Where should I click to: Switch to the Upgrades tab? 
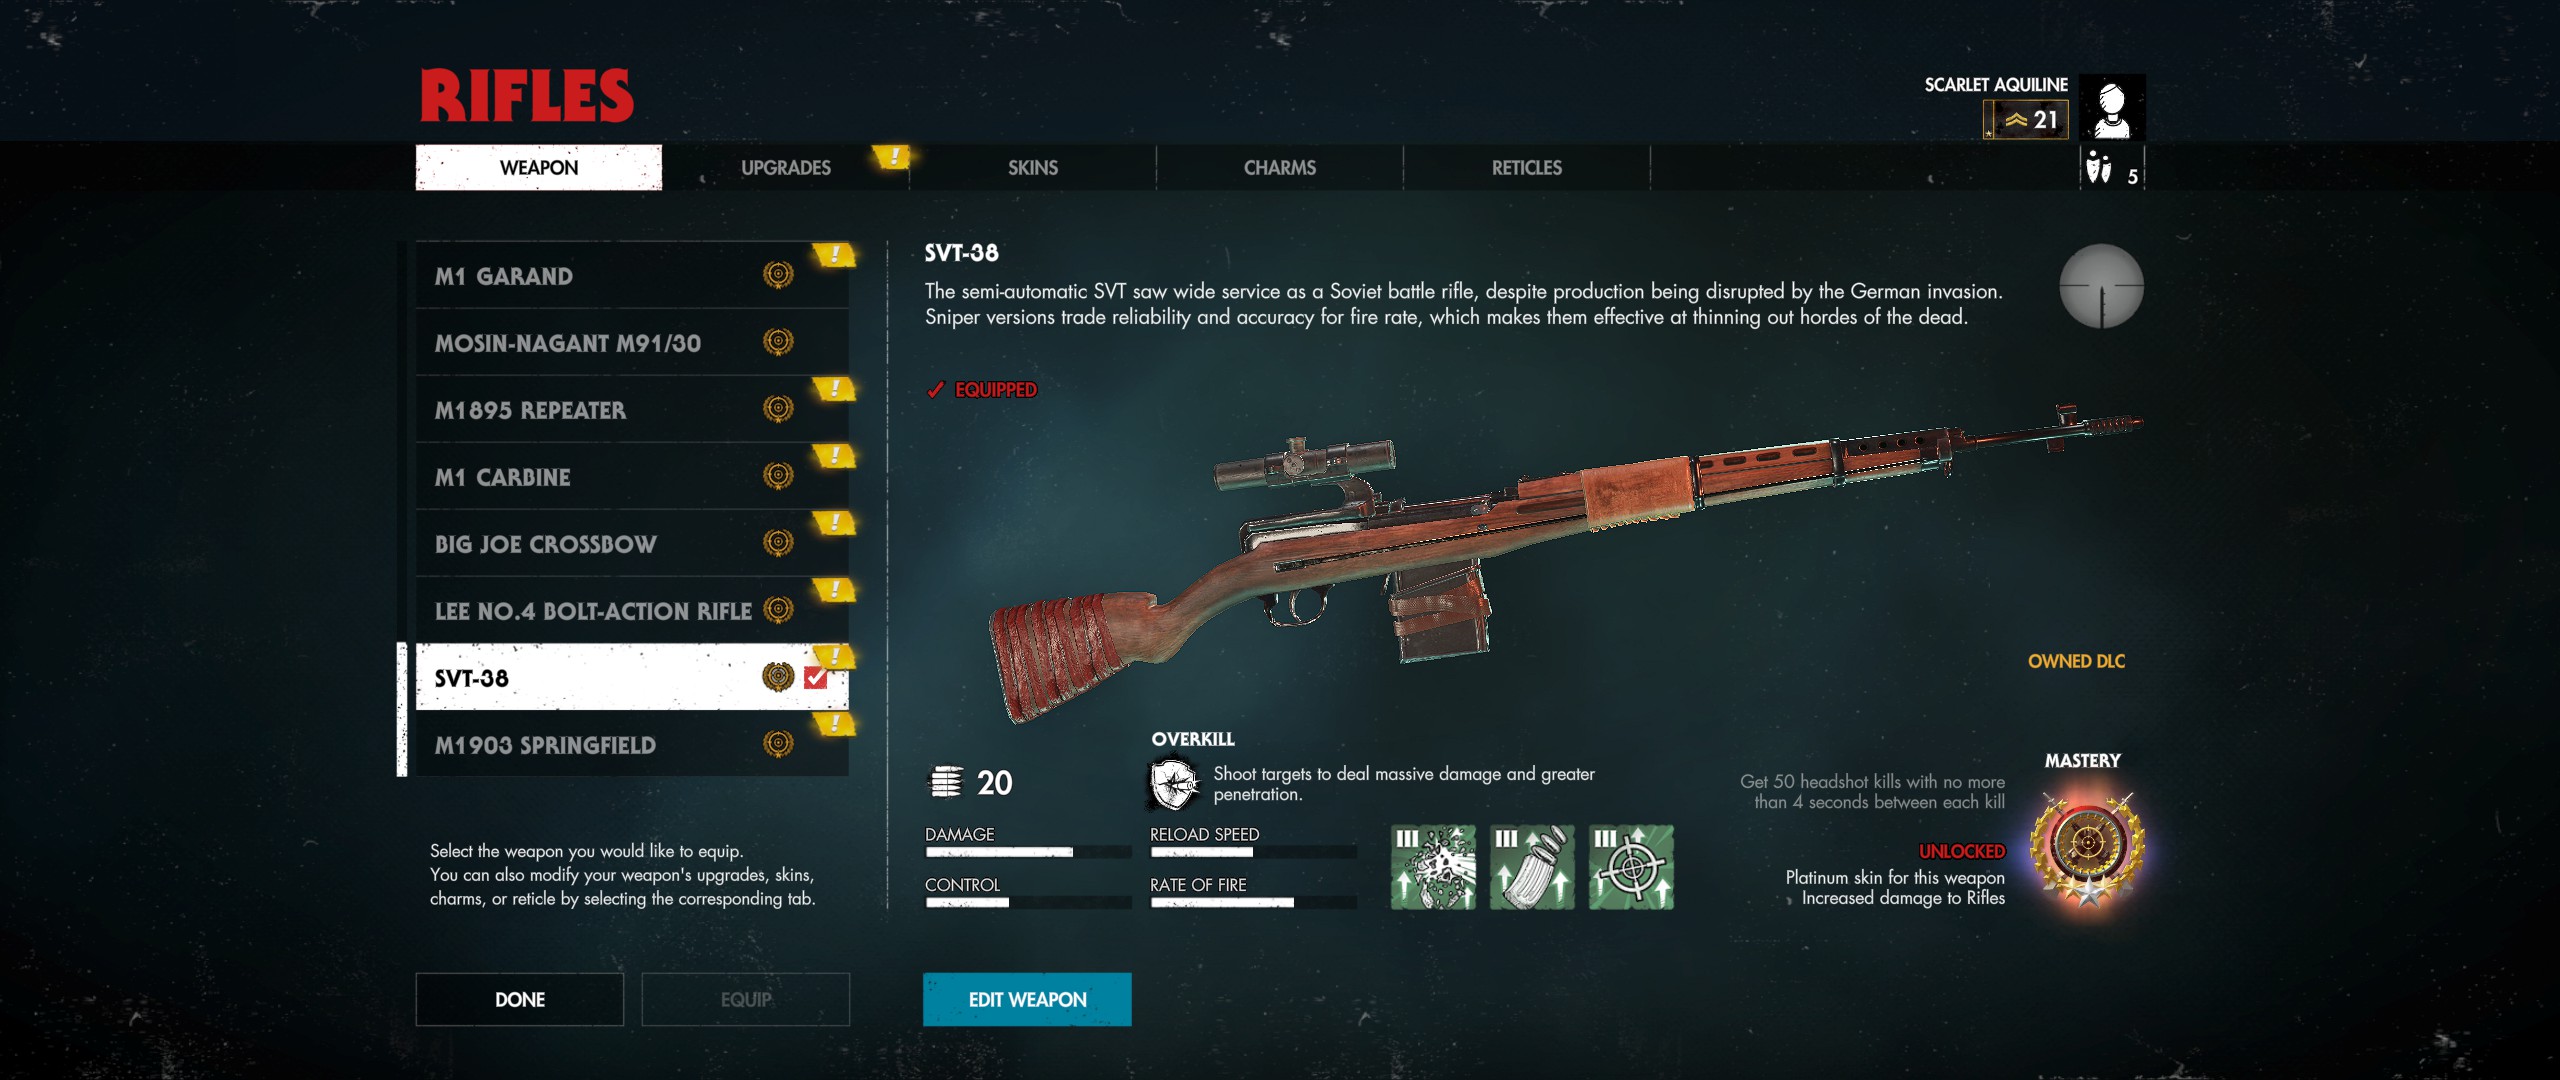coord(786,168)
